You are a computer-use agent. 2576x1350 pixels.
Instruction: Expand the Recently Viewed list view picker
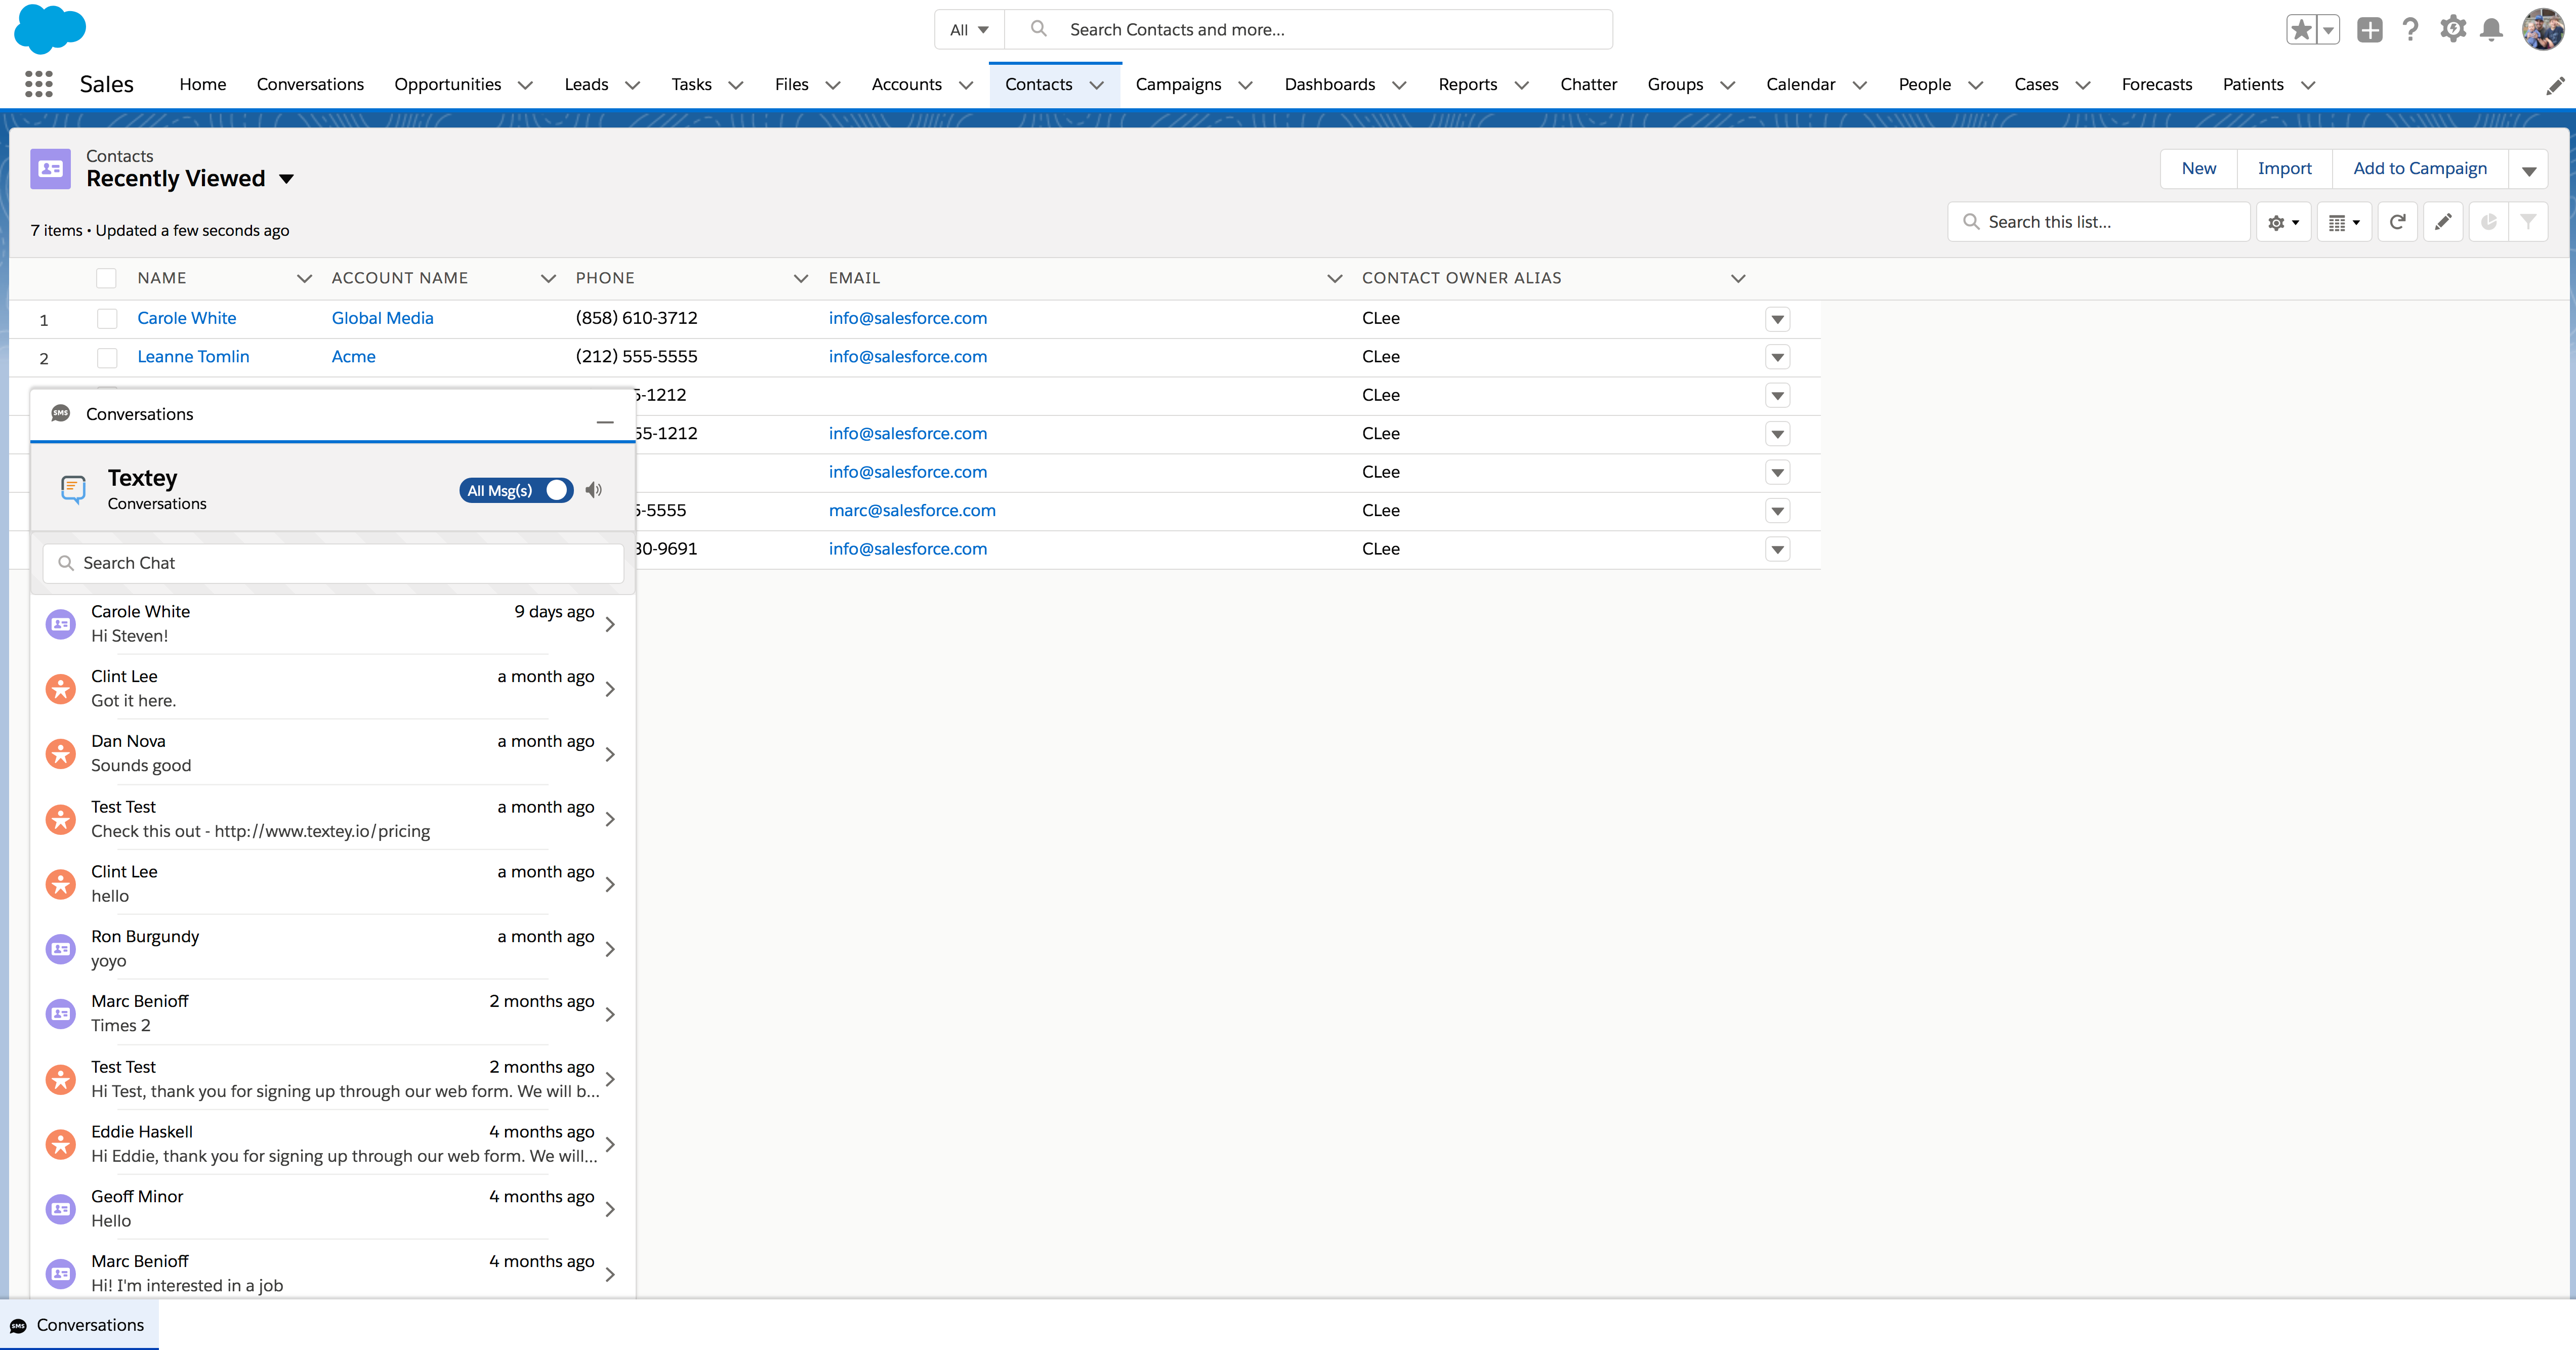(286, 179)
